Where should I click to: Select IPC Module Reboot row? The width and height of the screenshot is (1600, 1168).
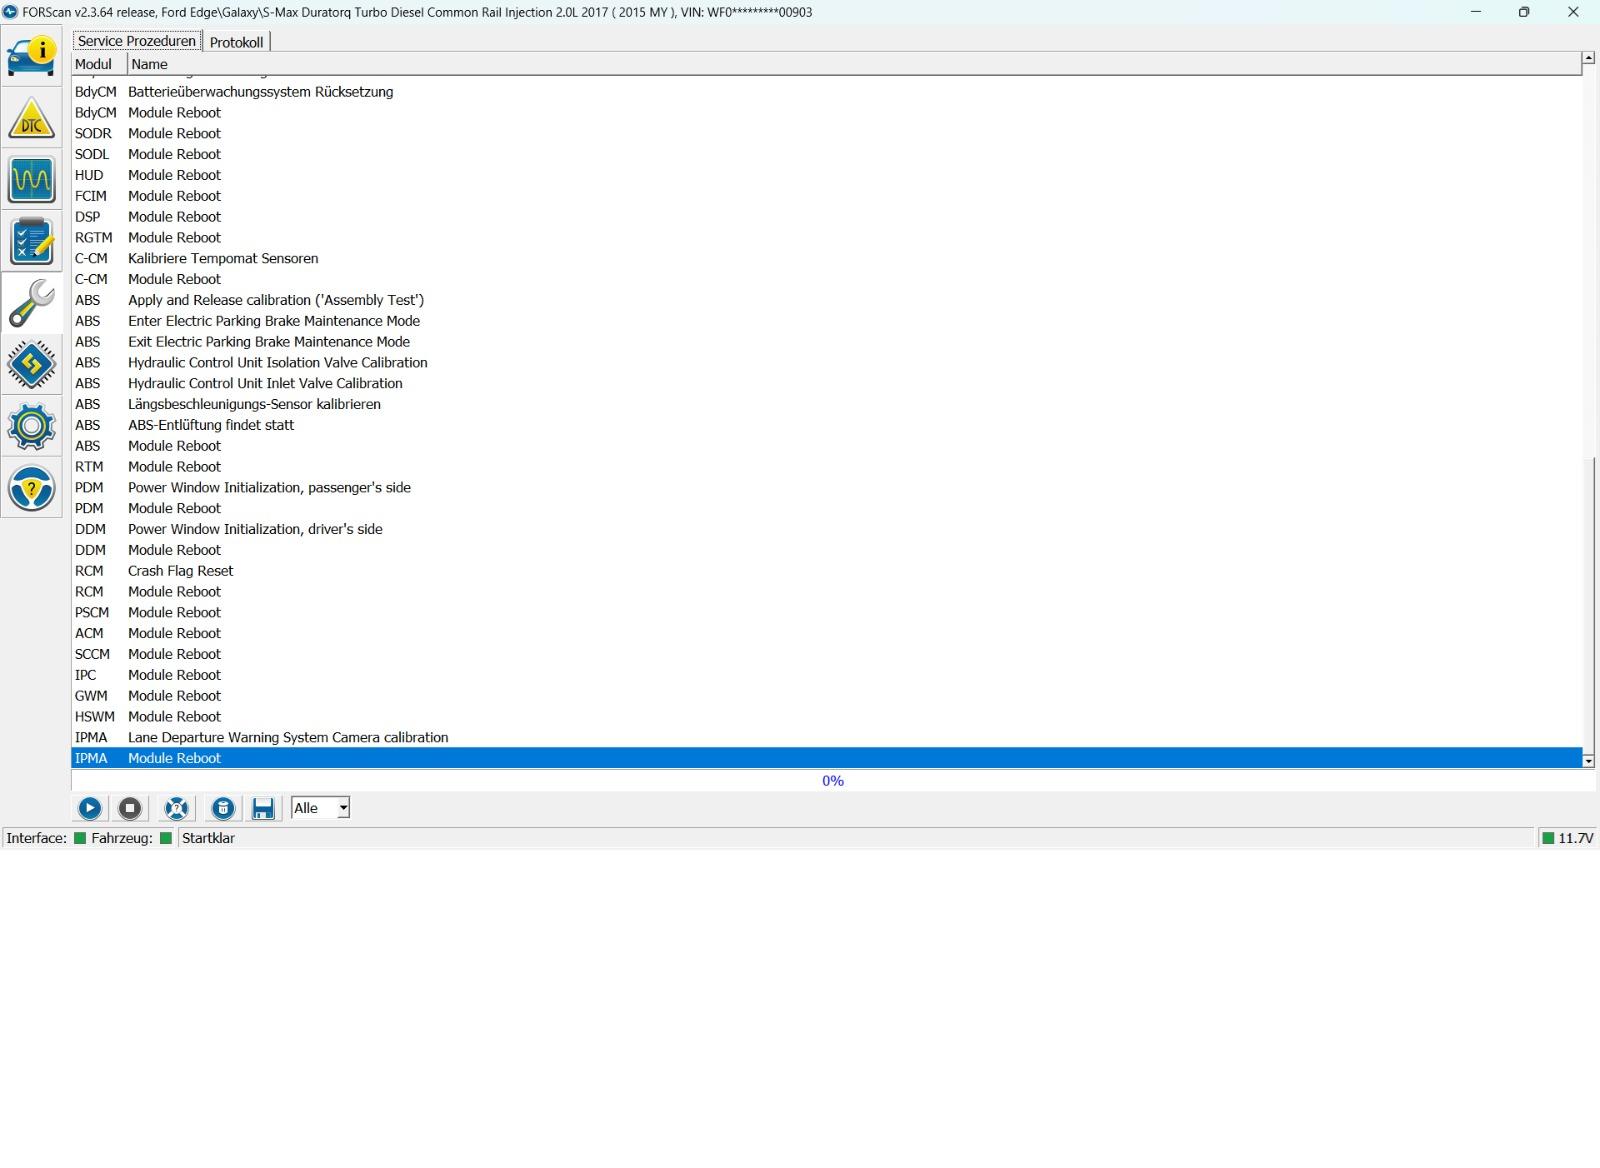pos(827,675)
